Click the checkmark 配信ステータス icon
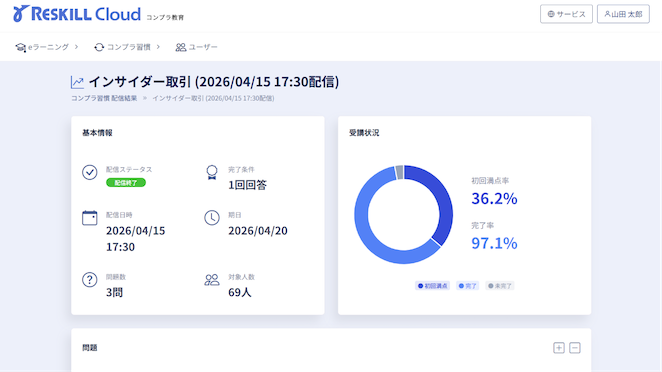This screenshot has width=662, height=372. click(x=90, y=172)
